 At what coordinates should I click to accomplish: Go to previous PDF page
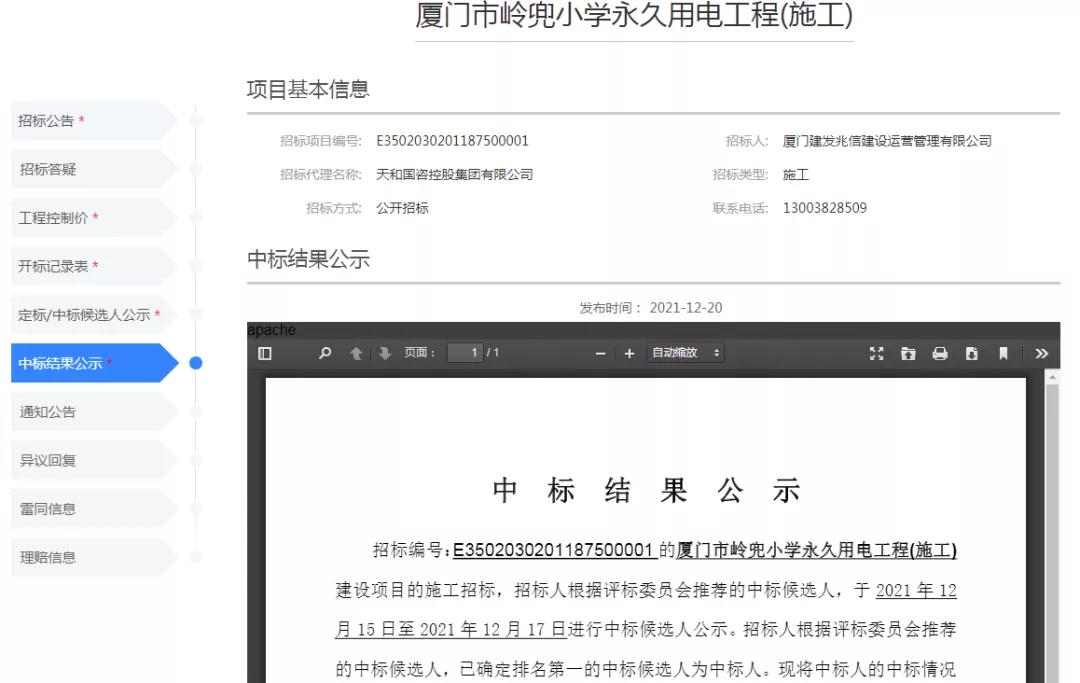(355, 353)
